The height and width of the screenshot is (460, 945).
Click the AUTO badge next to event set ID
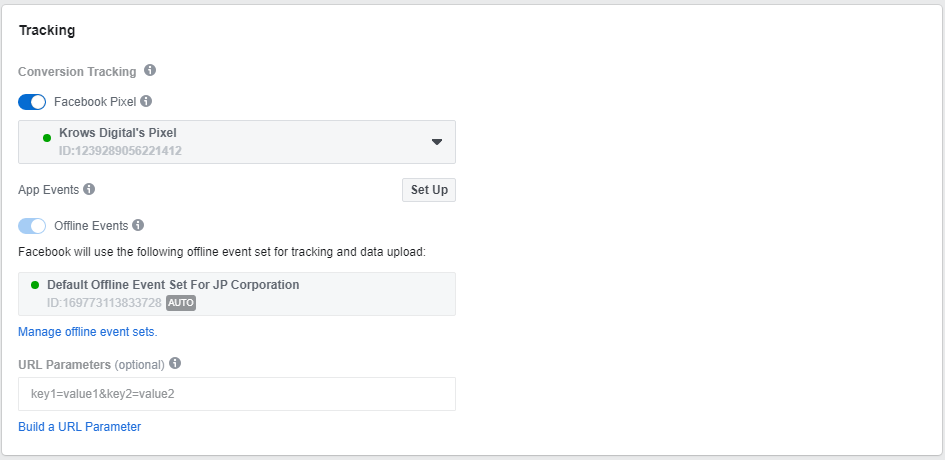click(181, 303)
